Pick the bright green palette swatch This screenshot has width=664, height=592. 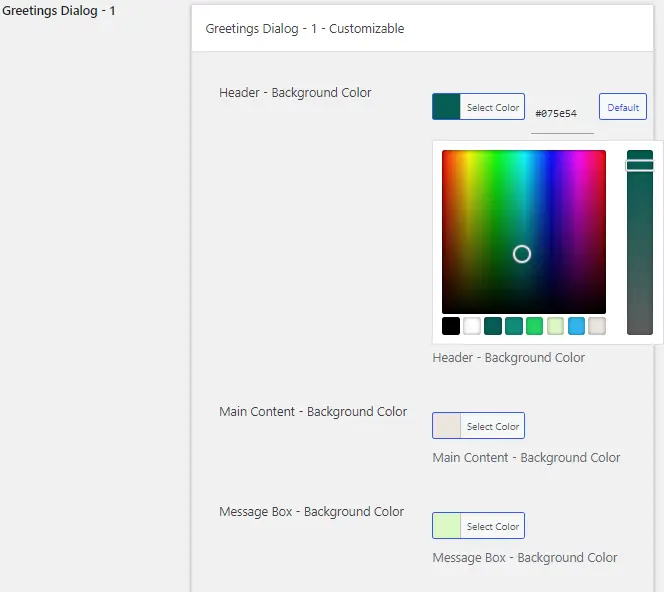pyautogui.click(x=534, y=326)
